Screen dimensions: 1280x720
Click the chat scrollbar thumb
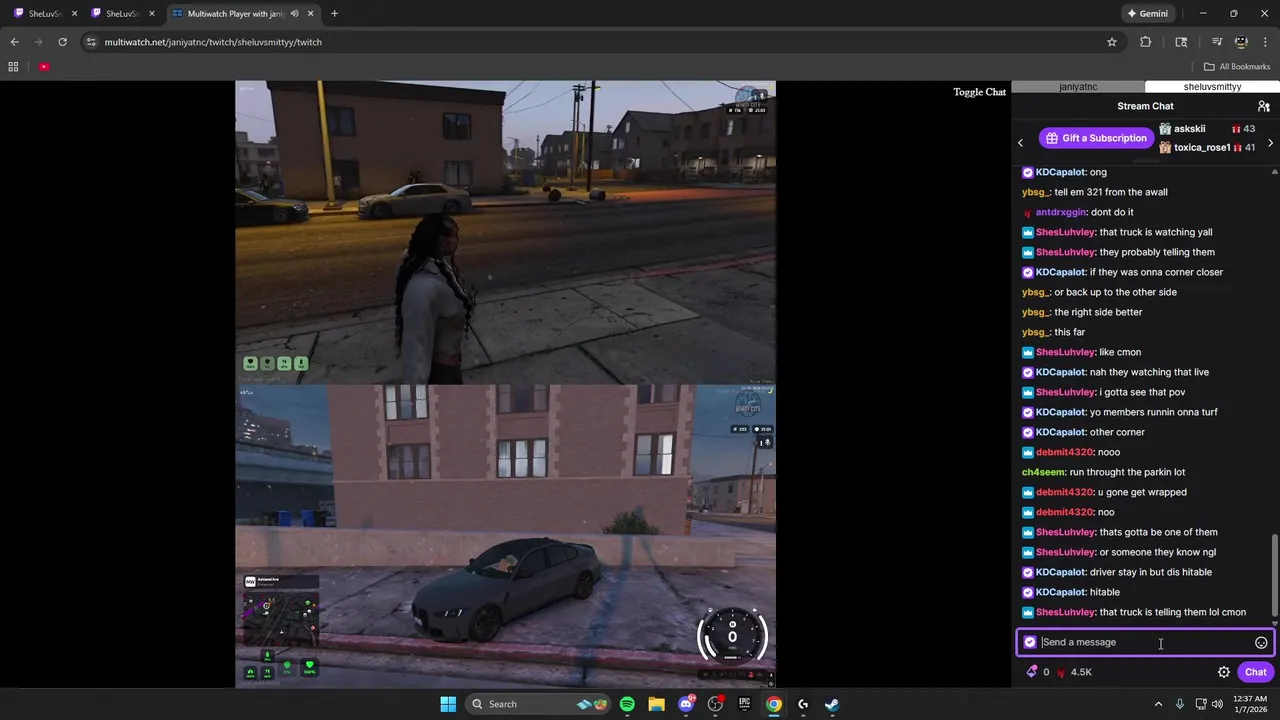coord(1274,575)
